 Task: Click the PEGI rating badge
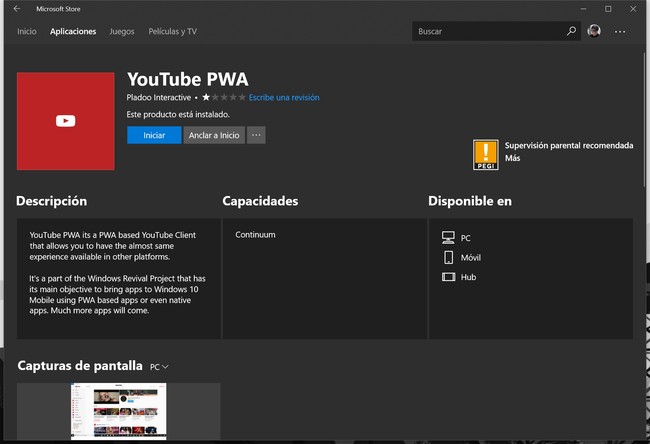coord(486,155)
